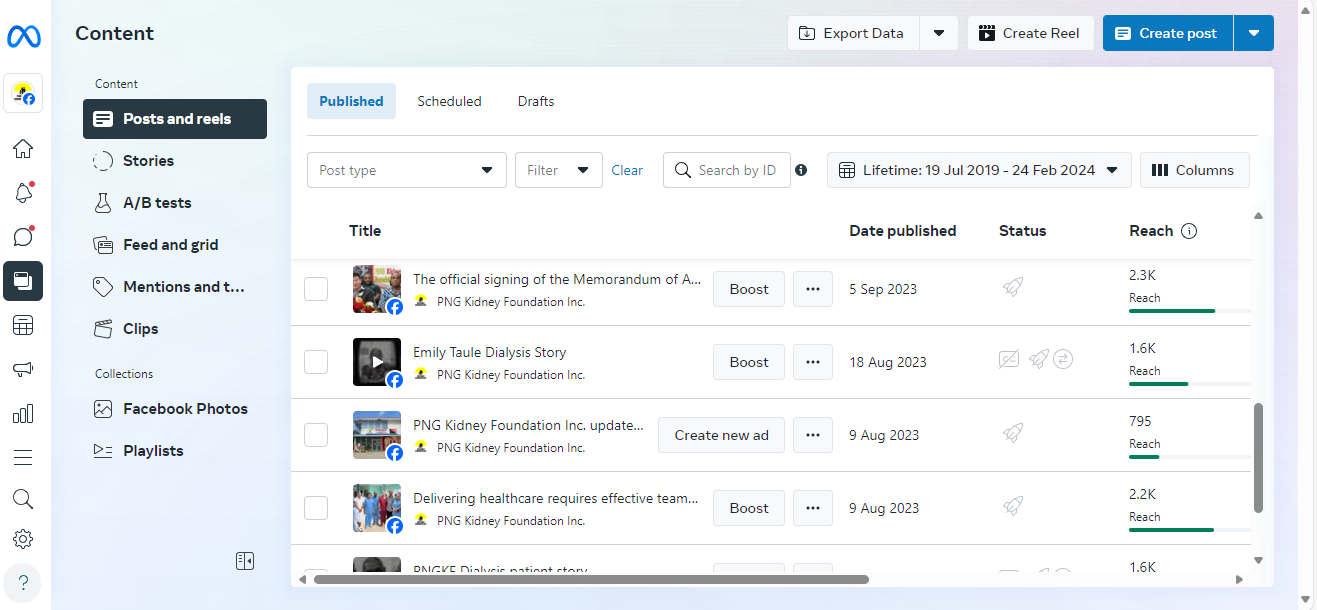Open Insights bar chart icon
This screenshot has width=1317, height=610.
click(23, 413)
